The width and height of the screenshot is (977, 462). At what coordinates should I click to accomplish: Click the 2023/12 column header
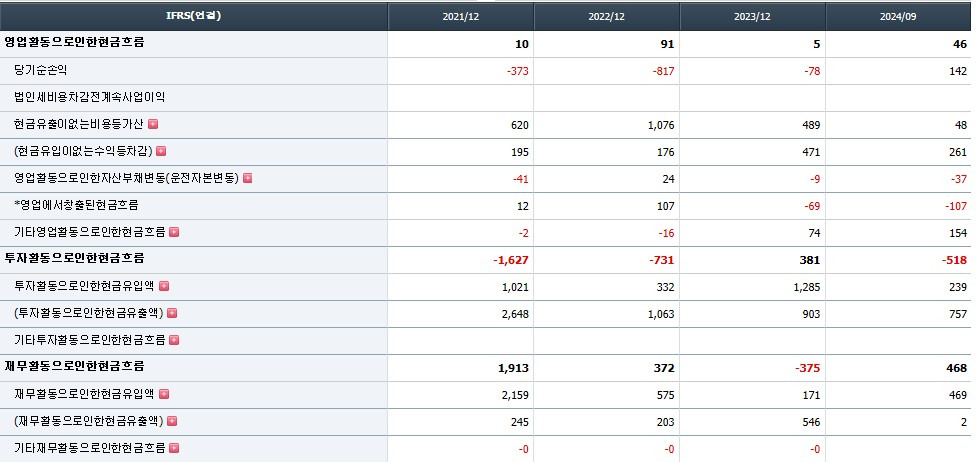click(x=752, y=16)
